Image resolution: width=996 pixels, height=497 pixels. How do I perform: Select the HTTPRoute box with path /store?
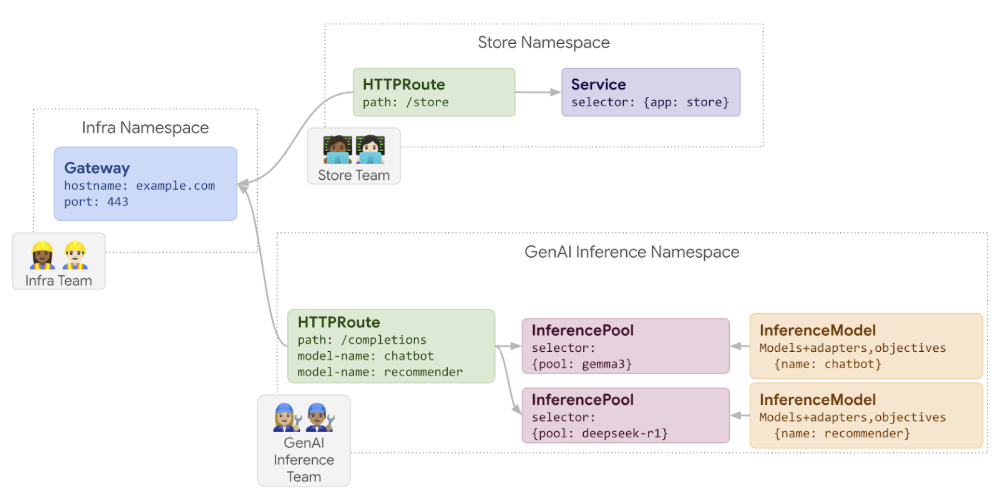pos(434,92)
